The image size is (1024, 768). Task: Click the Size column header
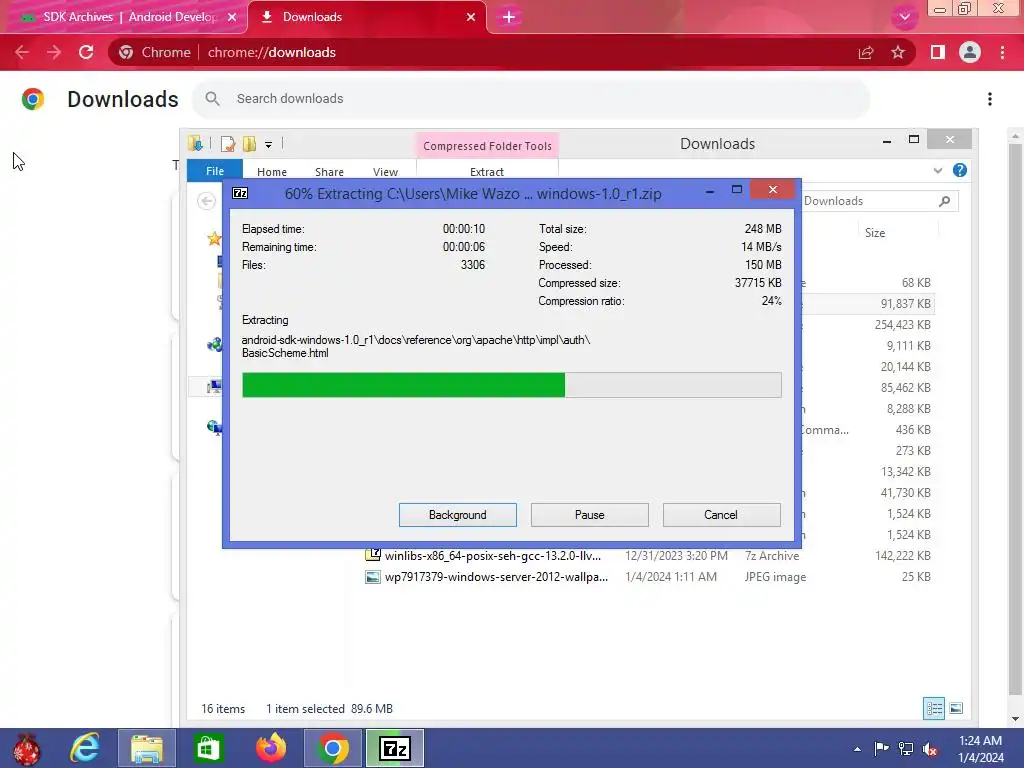point(874,233)
